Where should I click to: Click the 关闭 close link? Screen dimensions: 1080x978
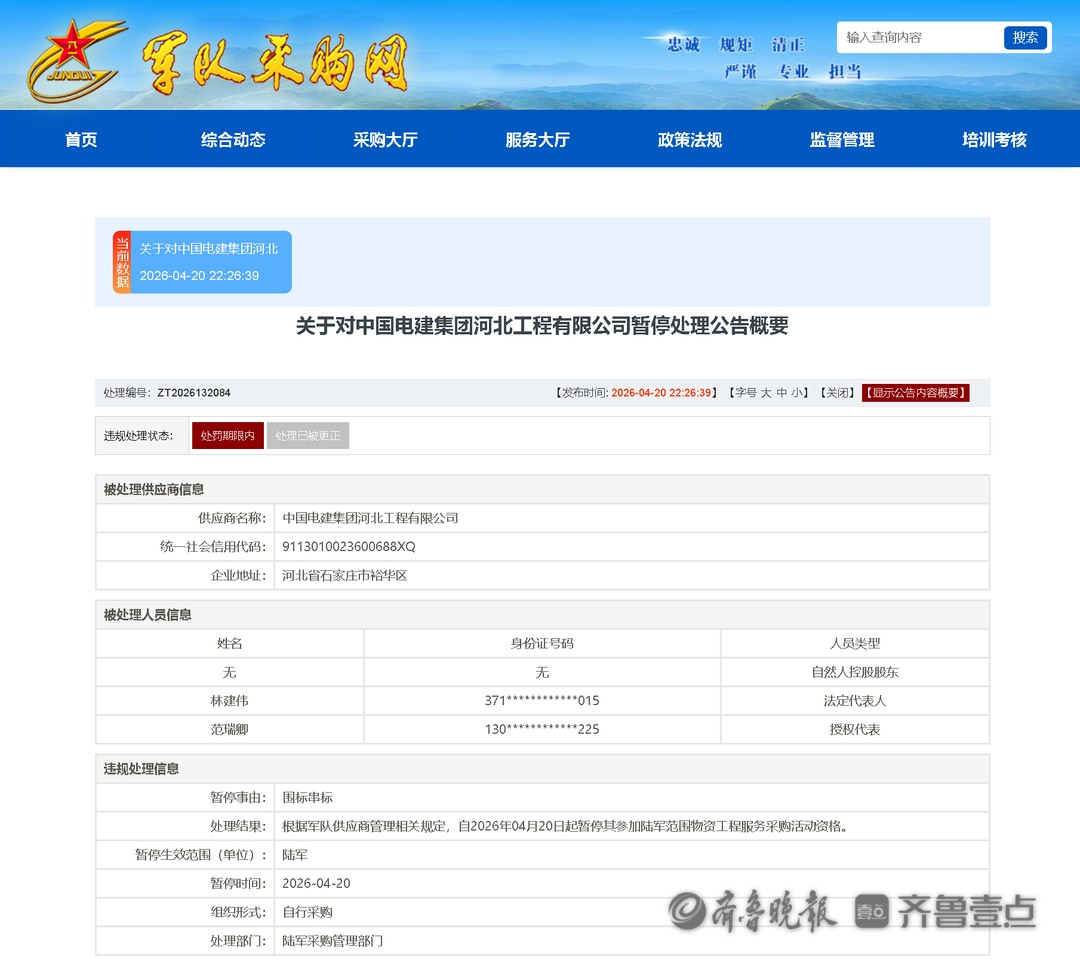point(835,393)
